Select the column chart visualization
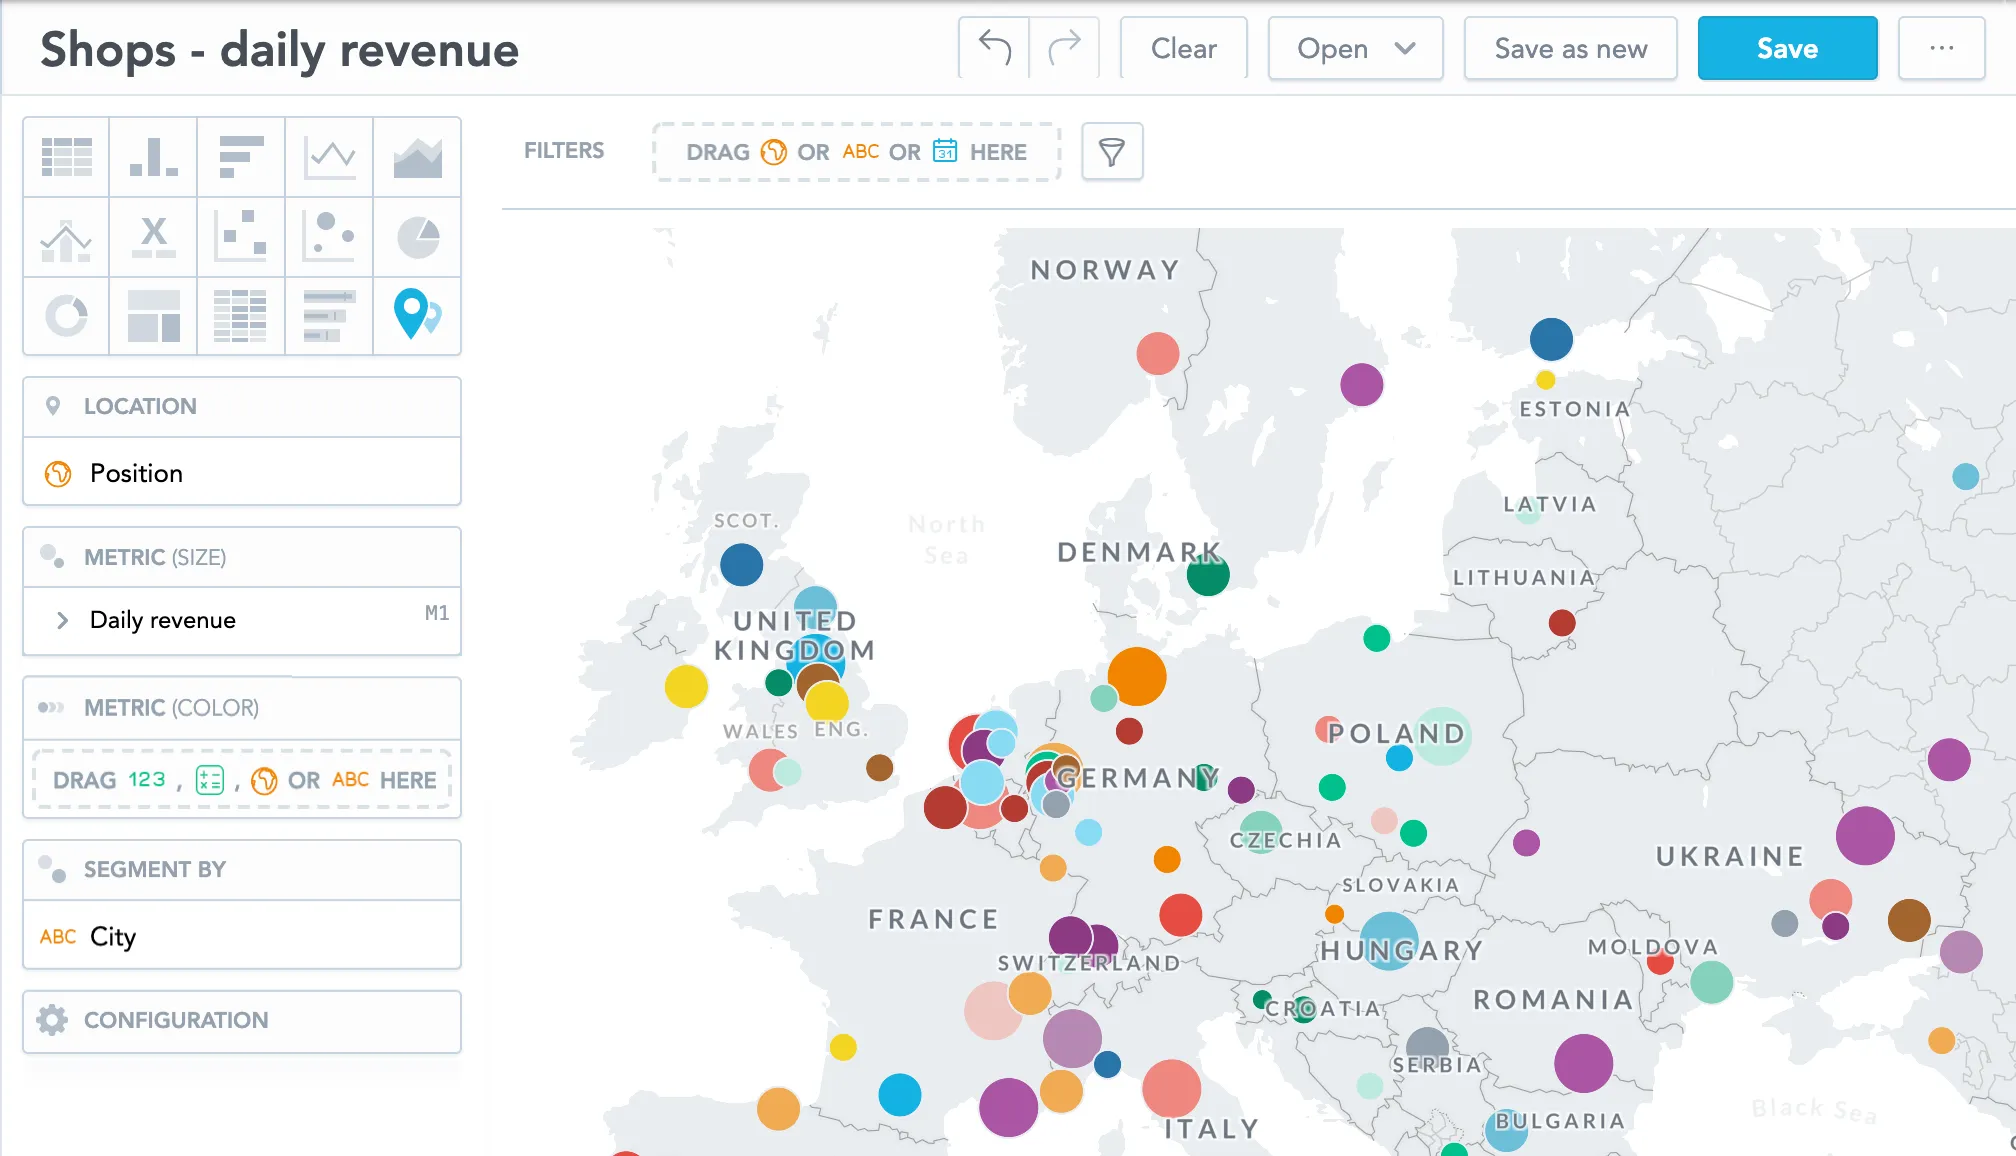 pos(153,157)
